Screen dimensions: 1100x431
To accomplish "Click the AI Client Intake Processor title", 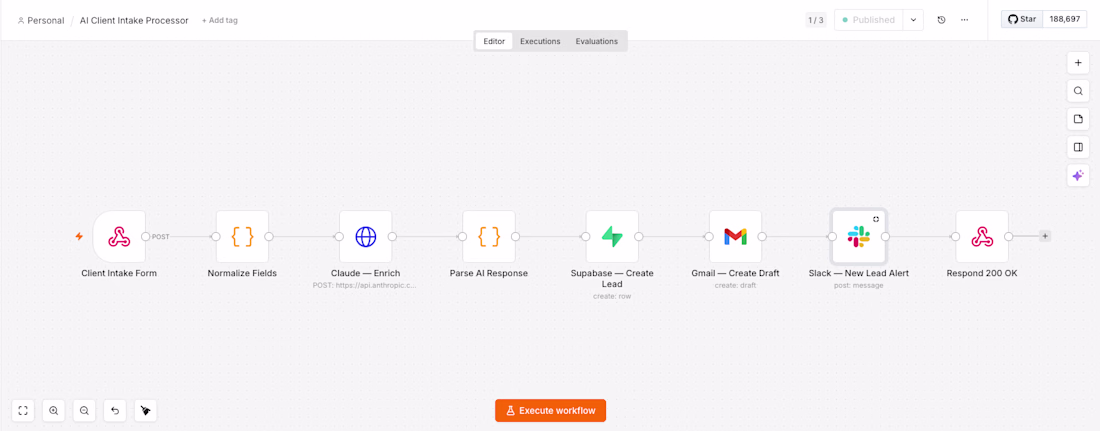I will coord(134,20).
